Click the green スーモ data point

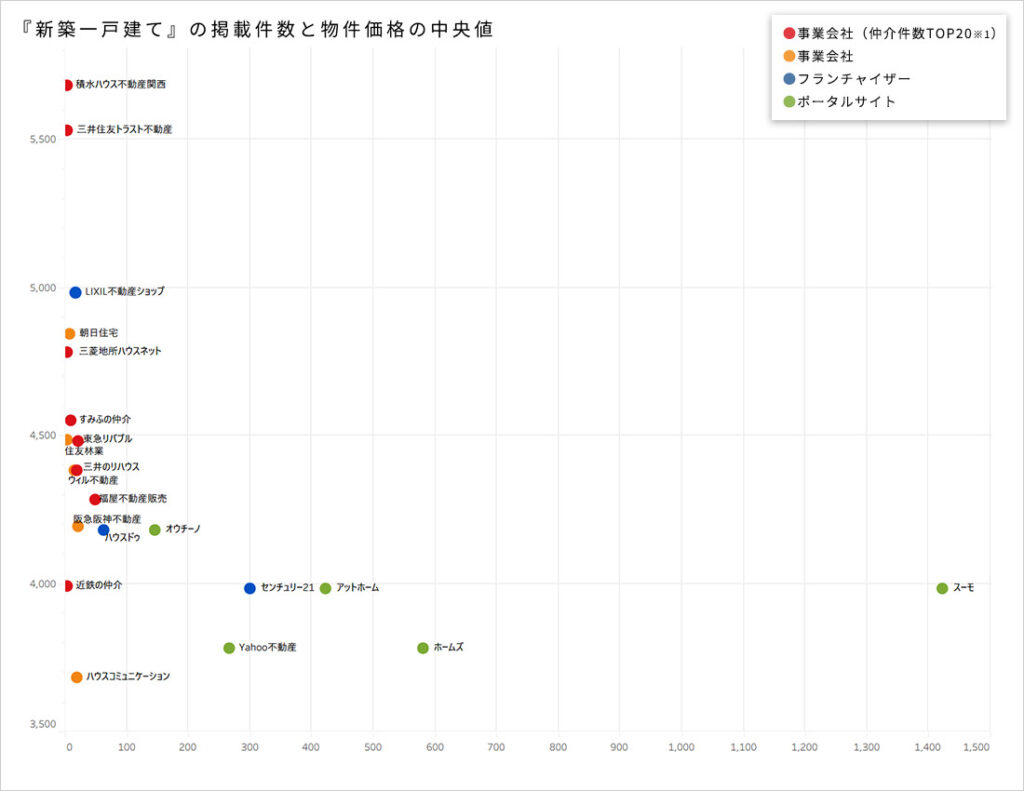(942, 588)
